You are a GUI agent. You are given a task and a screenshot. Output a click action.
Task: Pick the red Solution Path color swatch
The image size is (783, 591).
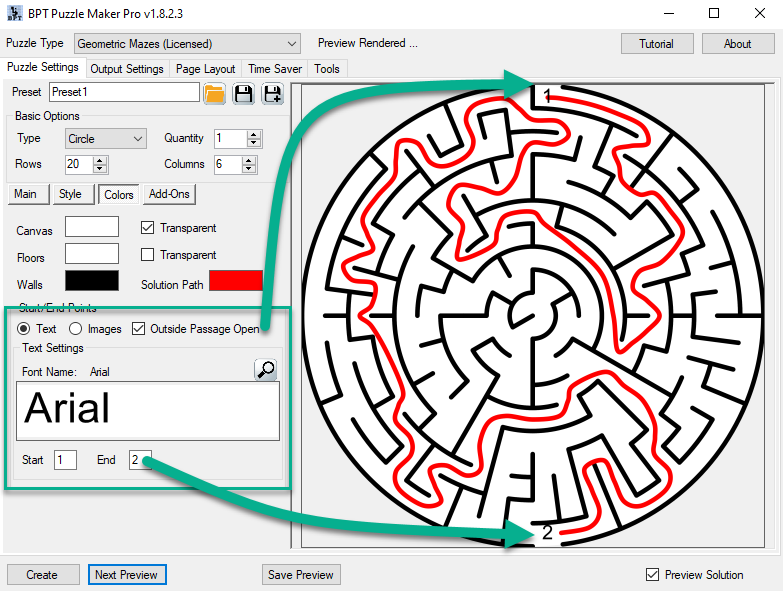coord(235,282)
